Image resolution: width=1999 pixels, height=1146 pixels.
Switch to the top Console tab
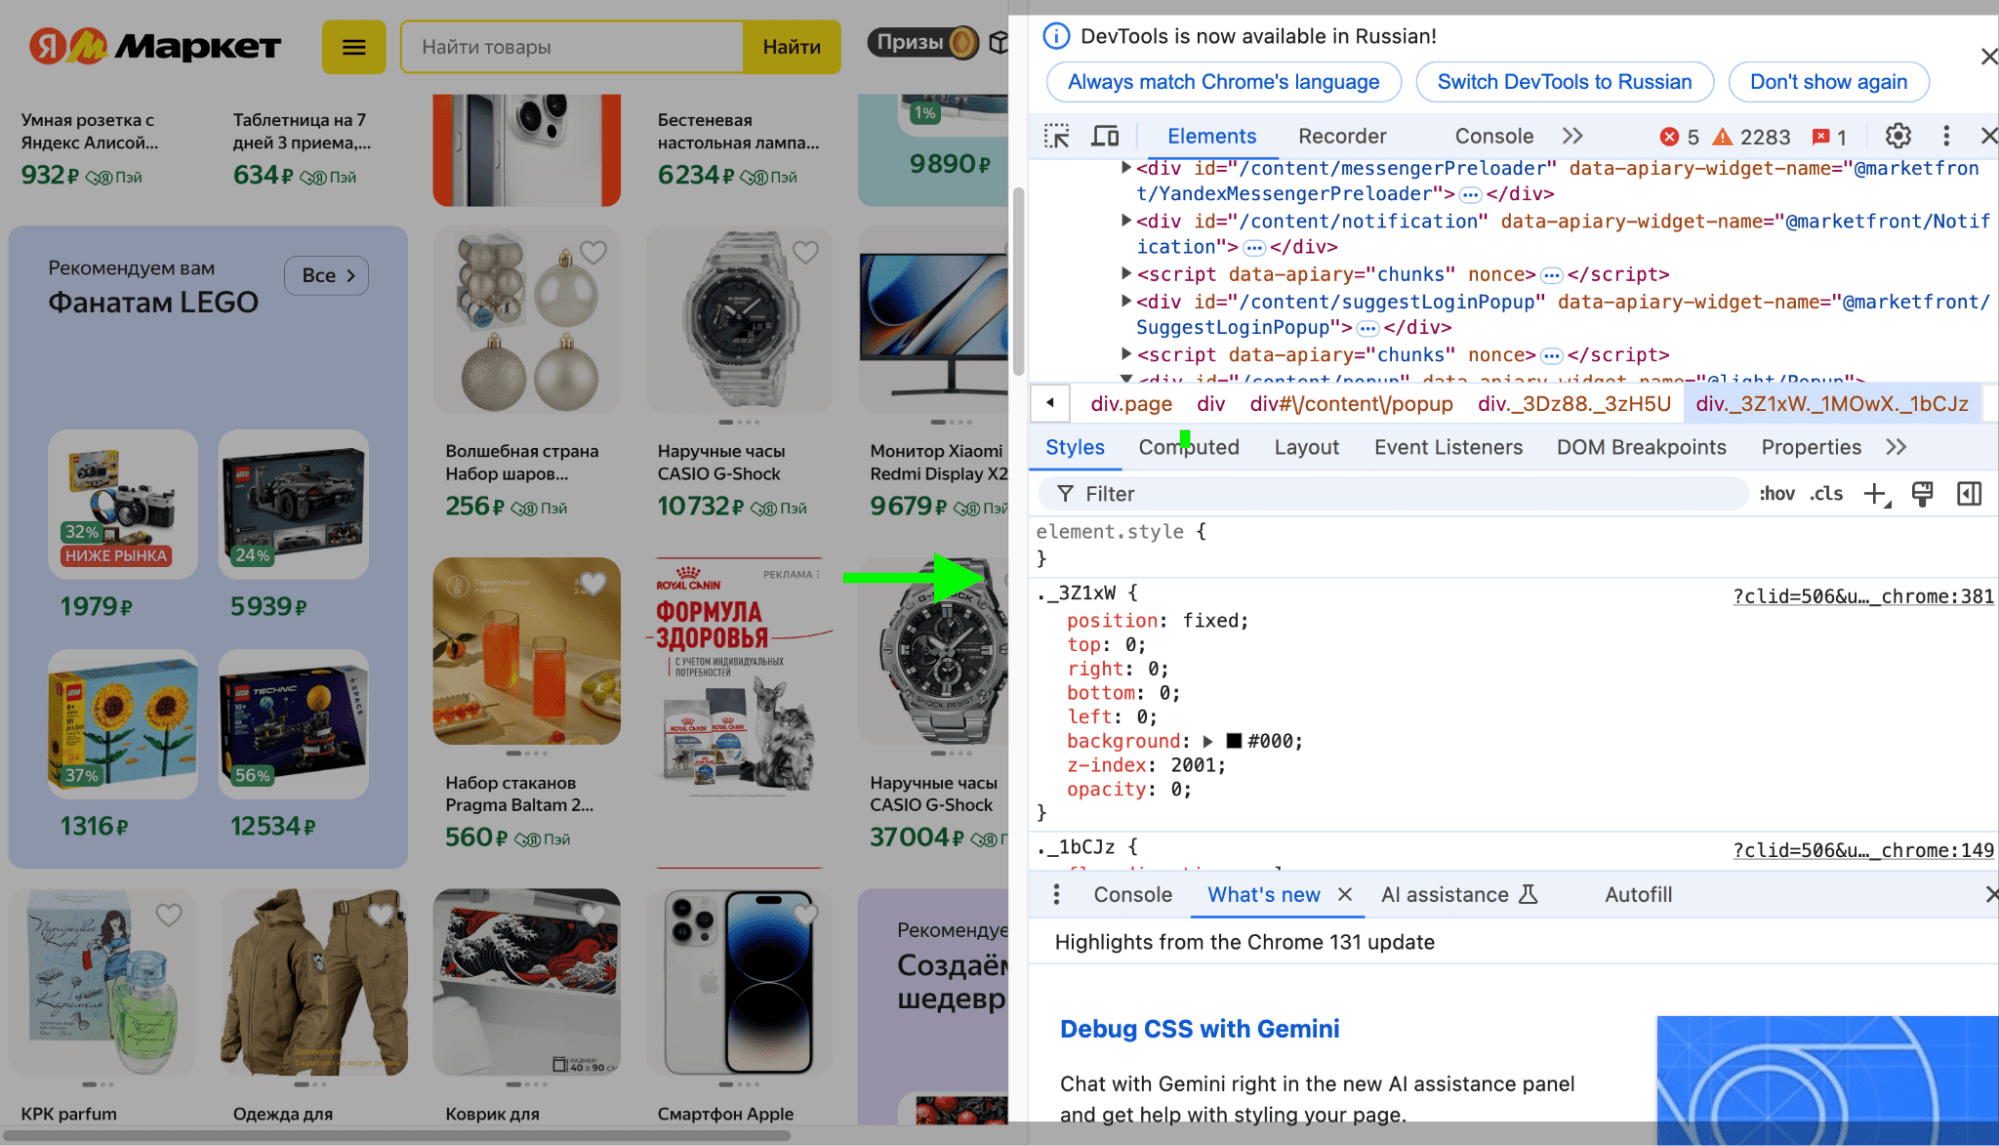[x=1494, y=136]
